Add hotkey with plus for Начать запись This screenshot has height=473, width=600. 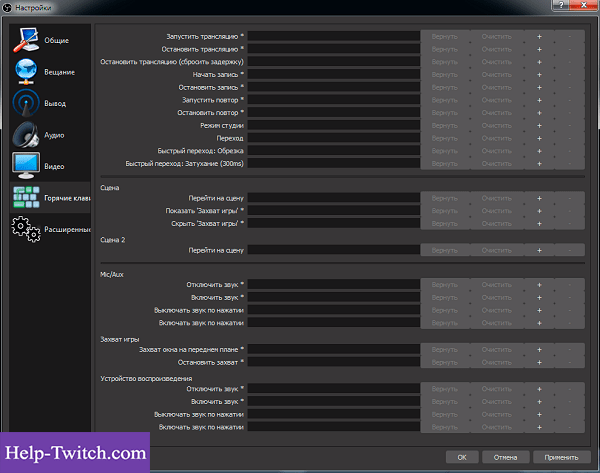click(538, 74)
